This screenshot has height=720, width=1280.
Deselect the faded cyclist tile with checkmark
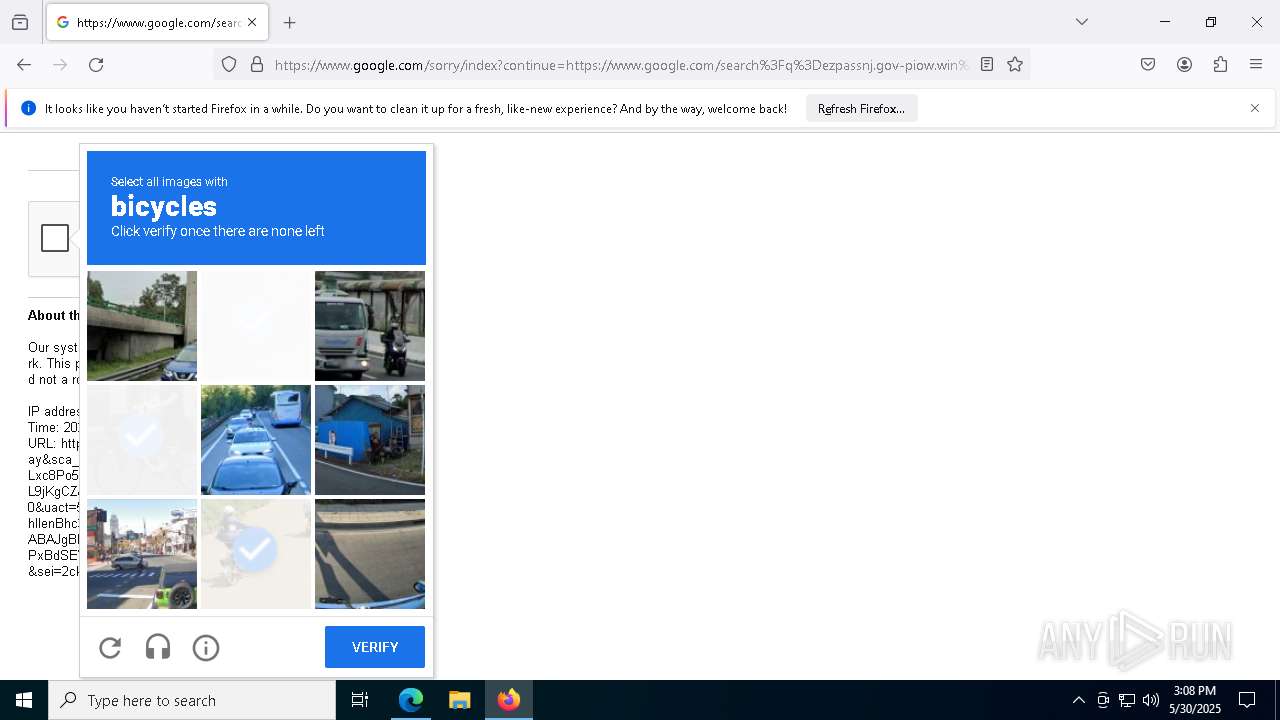256,554
